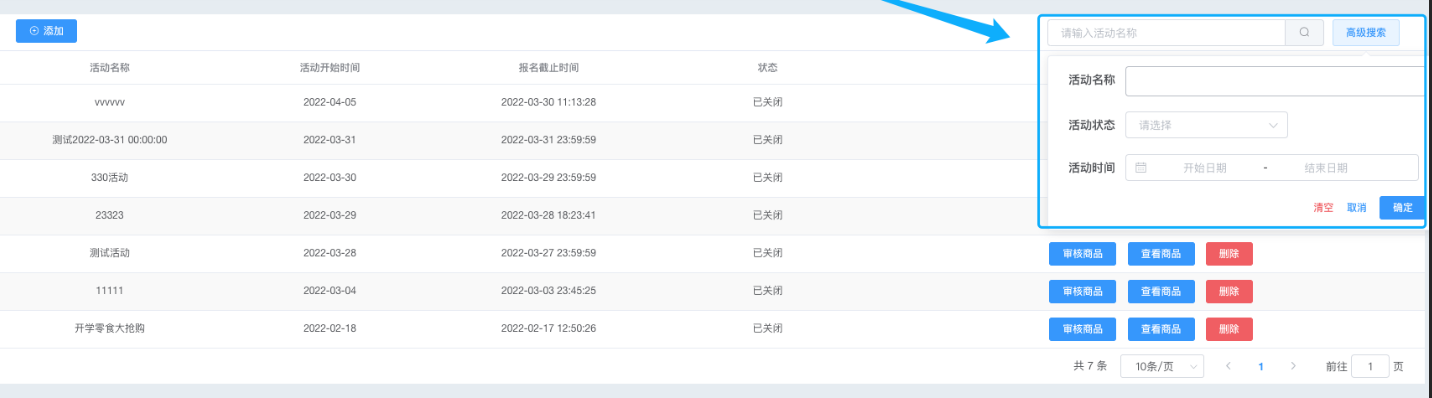Open the 活动状态 请选择 dropdown
1432x398 pixels.
click(x=1206, y=125)
